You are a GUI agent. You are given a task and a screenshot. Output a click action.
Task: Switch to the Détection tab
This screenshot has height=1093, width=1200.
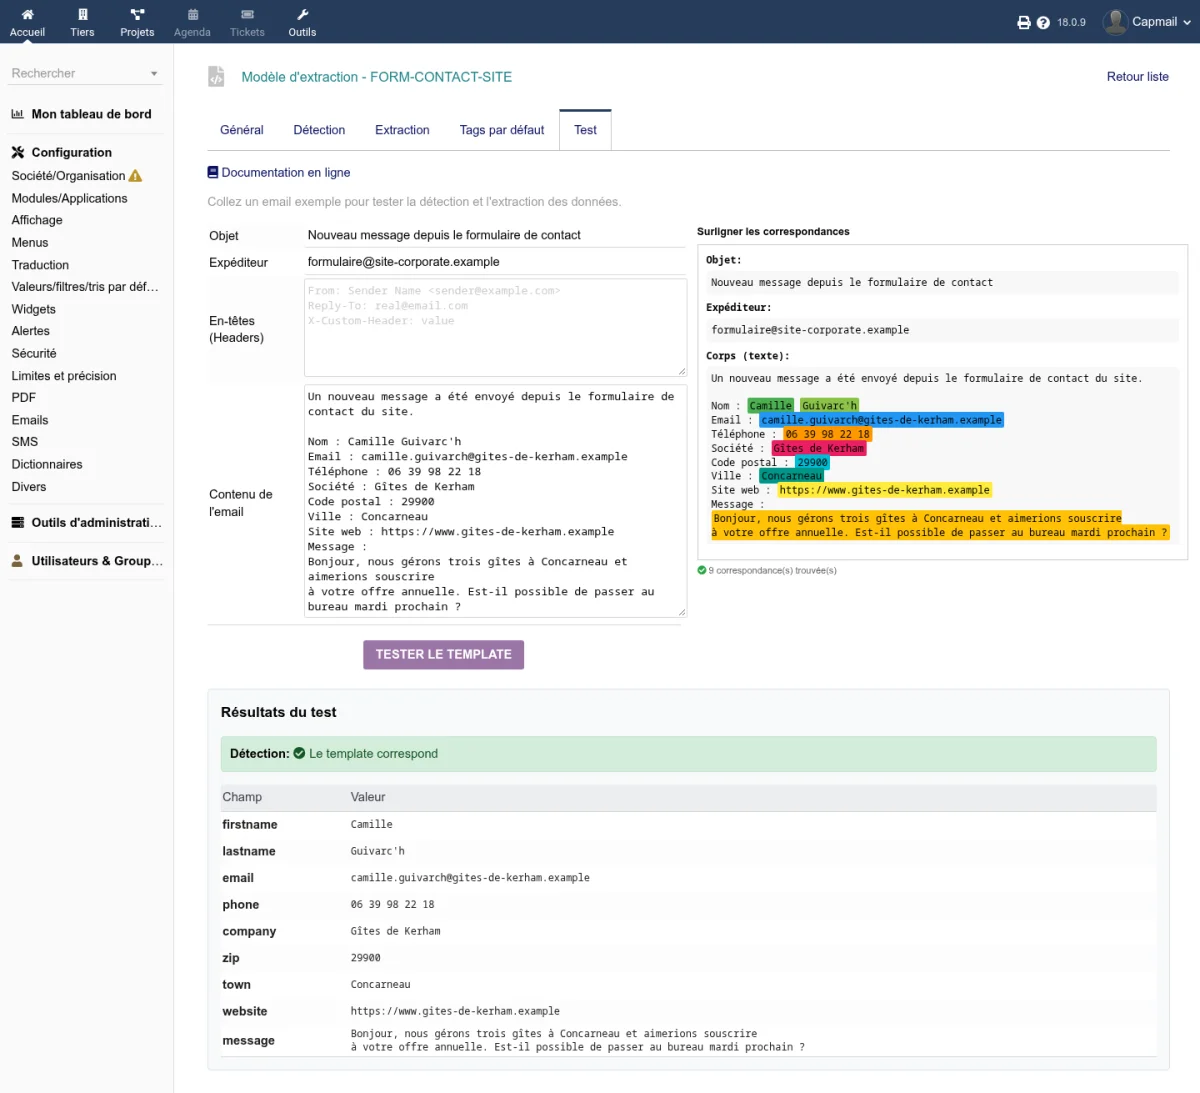tap(319, 130)
